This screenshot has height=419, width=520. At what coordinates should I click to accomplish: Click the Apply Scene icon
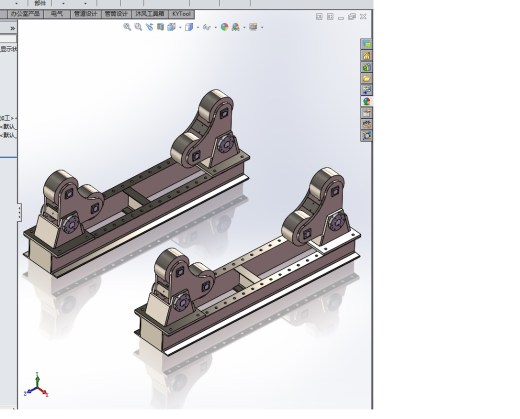point(235,27)
